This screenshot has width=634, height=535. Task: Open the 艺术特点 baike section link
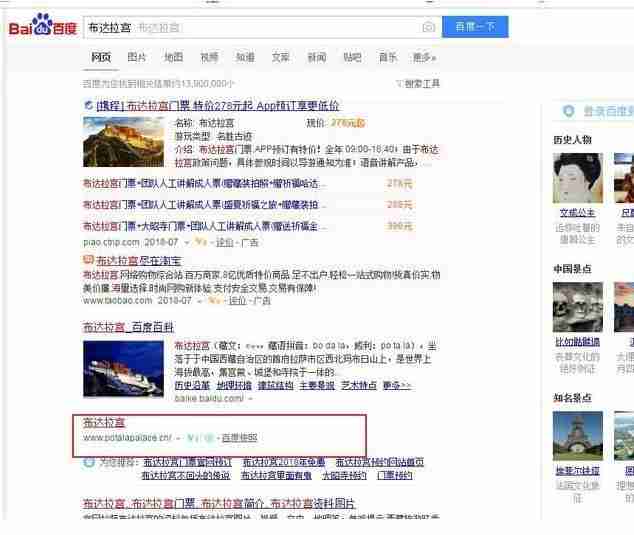coord(359,385)
